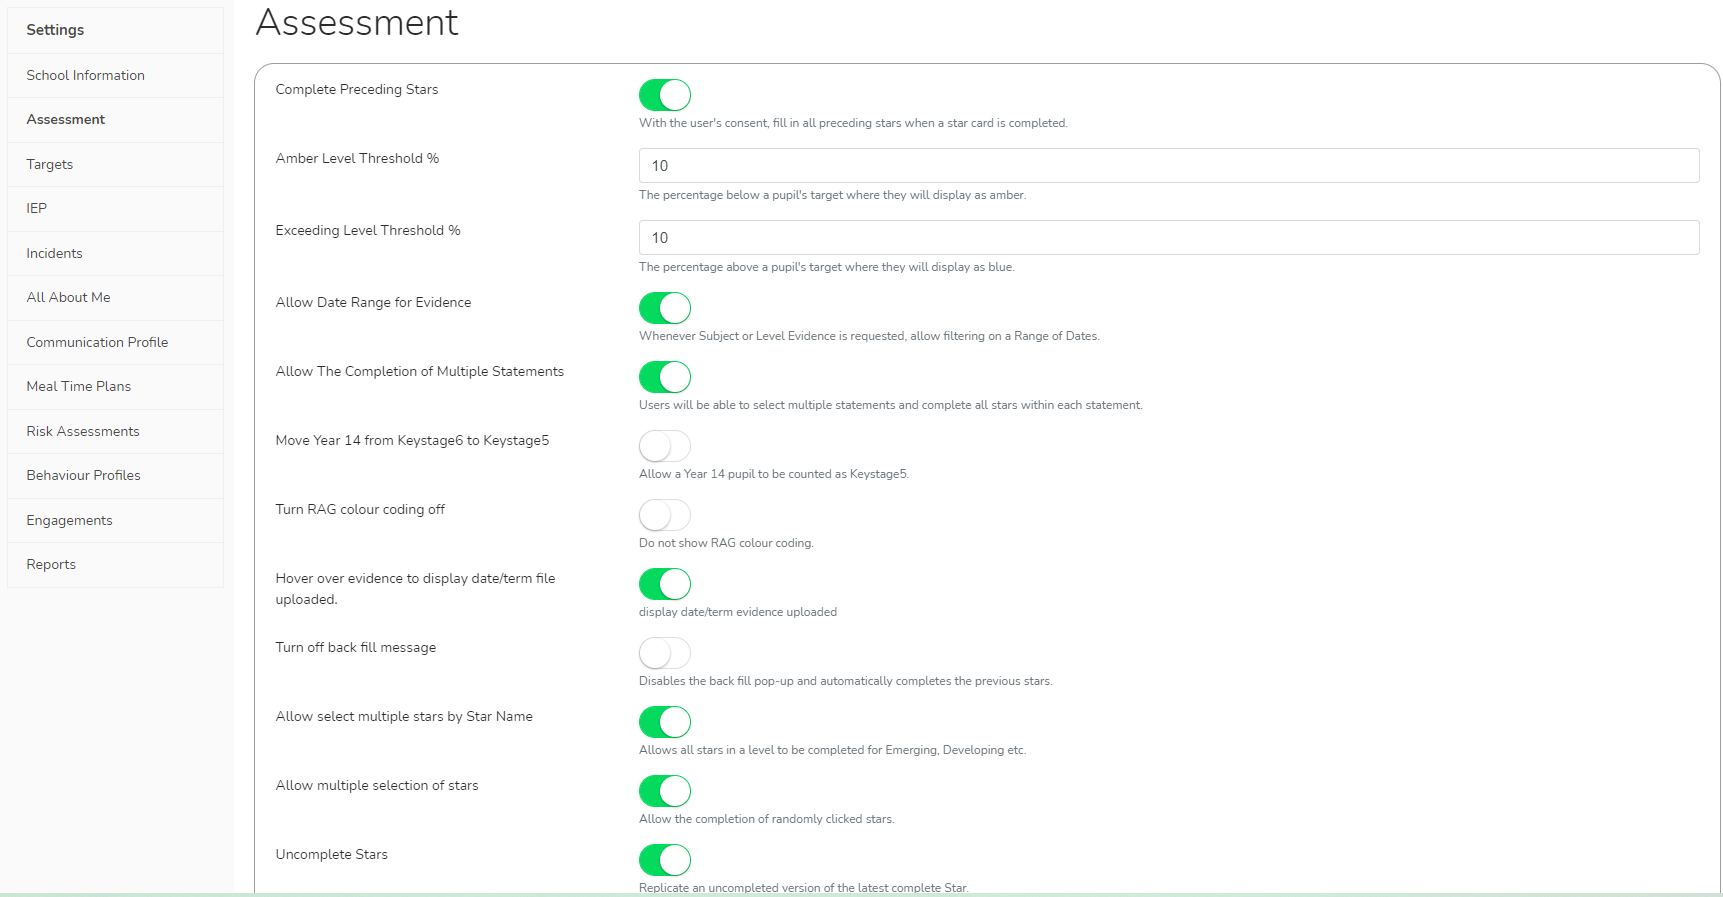Open Behaviour Profiles settings
The image size is (1723, 897).
[x=115, y=476]
